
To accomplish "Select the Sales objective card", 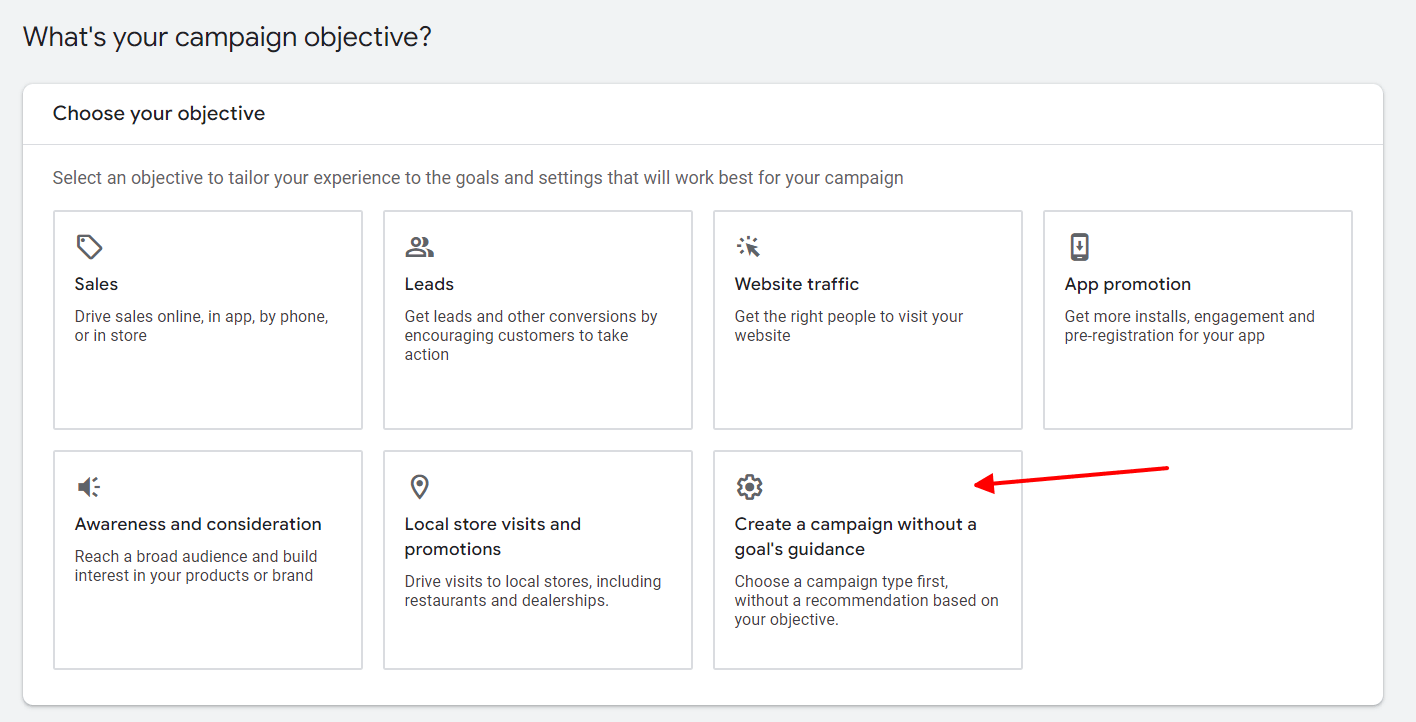I will pos(207,319).
